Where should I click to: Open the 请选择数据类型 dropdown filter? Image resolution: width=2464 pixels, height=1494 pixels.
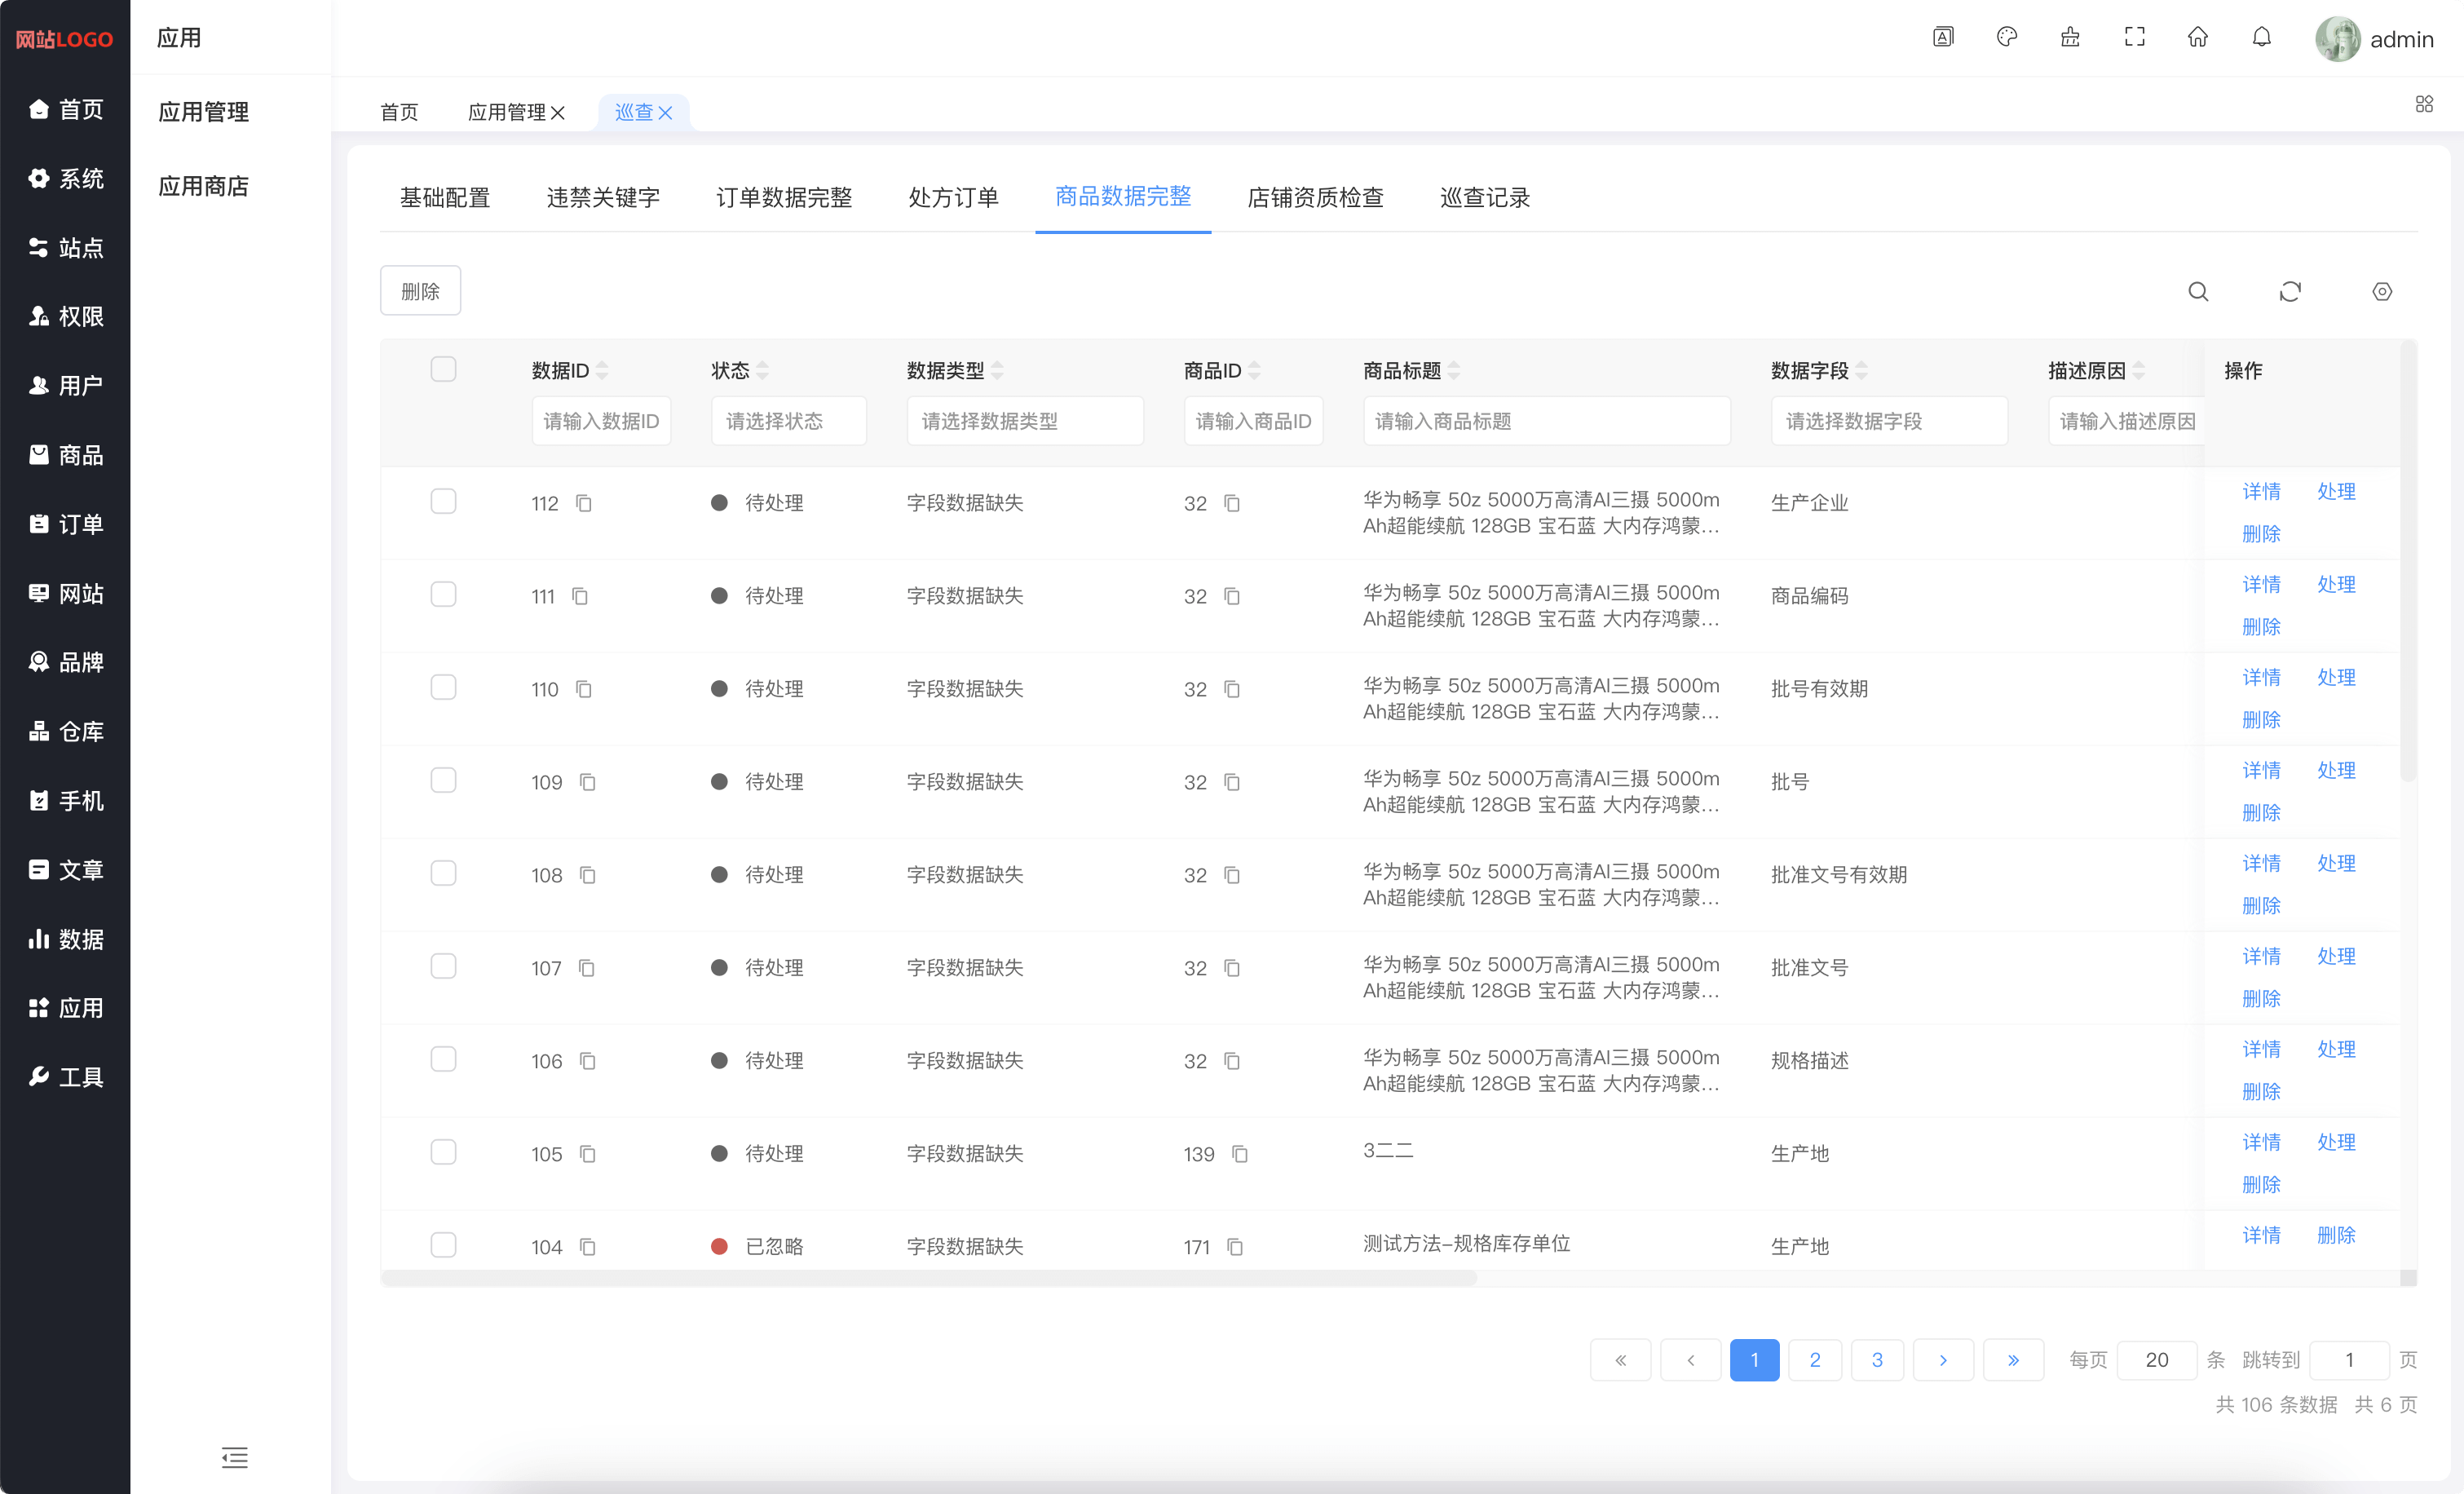(1024, 421)
